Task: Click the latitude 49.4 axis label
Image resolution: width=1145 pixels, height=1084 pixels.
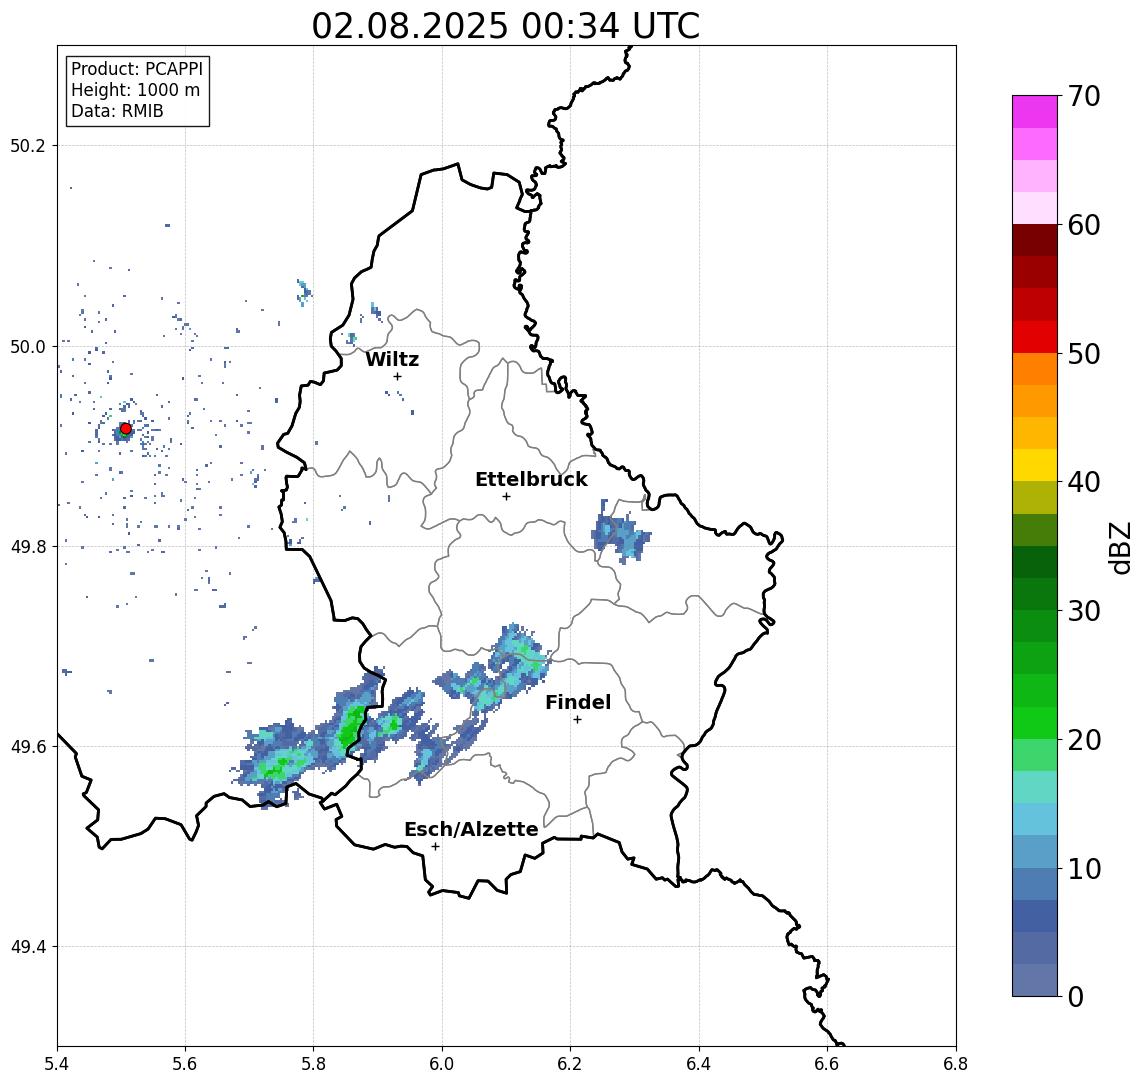Action: click(27, 947)
